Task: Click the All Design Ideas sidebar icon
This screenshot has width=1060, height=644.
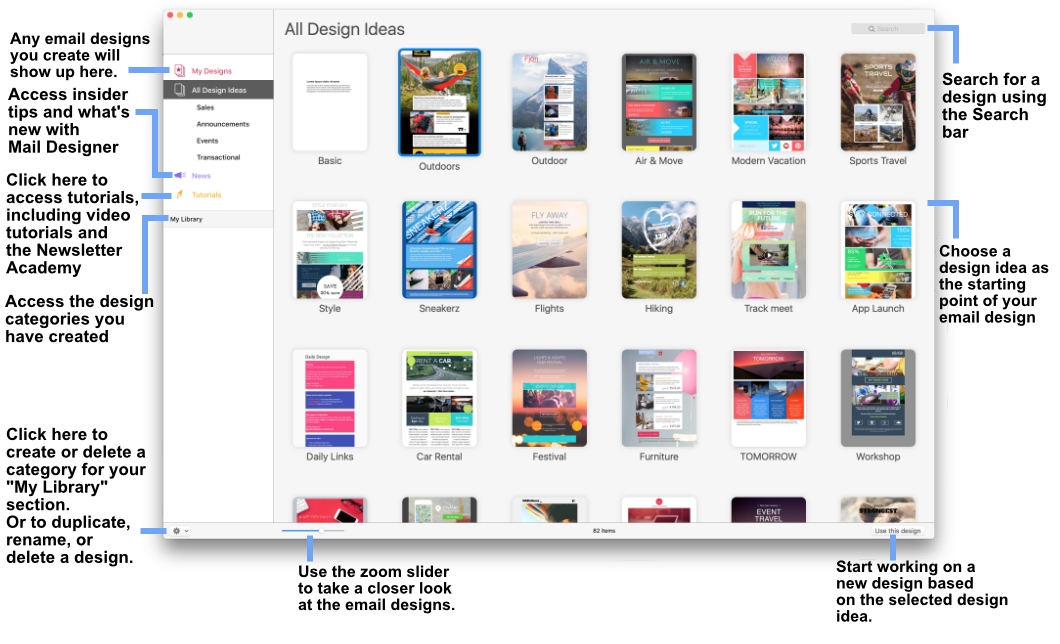Action: (x=180, y=90)
